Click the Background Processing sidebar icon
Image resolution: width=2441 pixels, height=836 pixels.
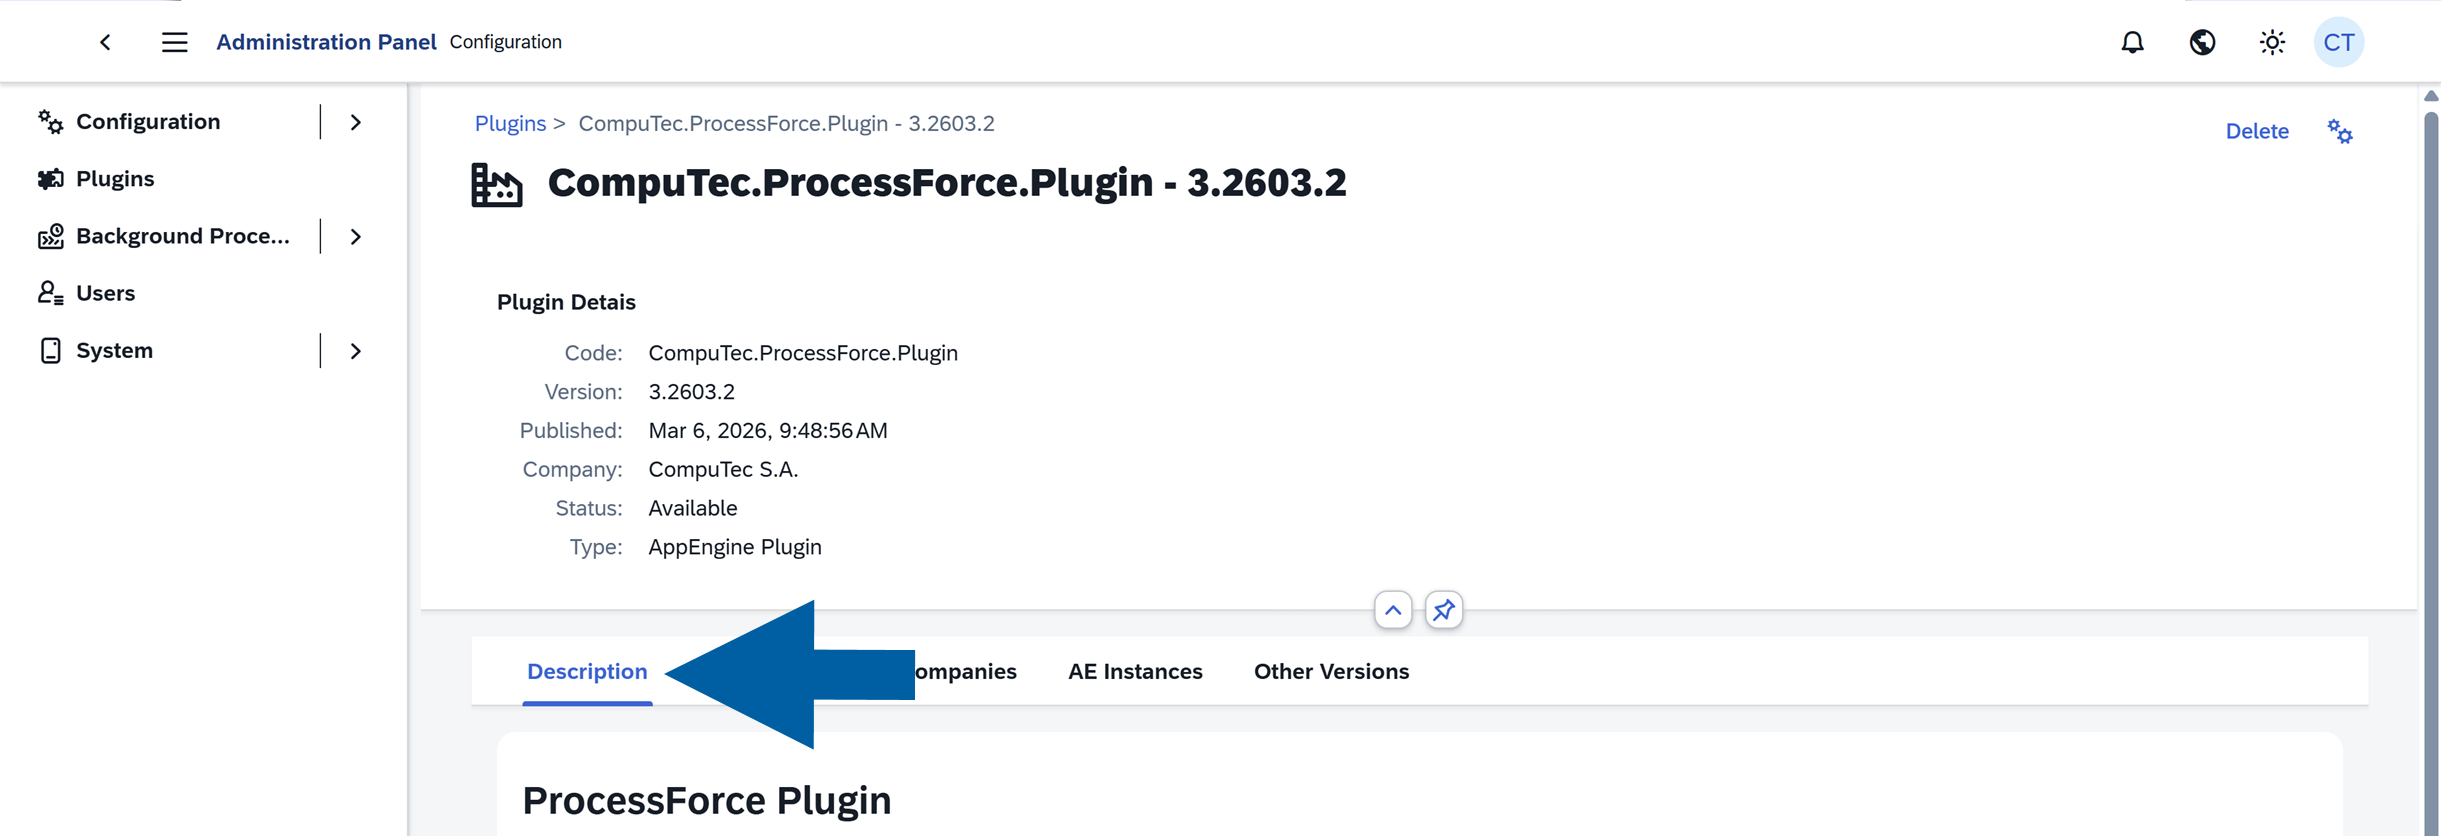50,236
